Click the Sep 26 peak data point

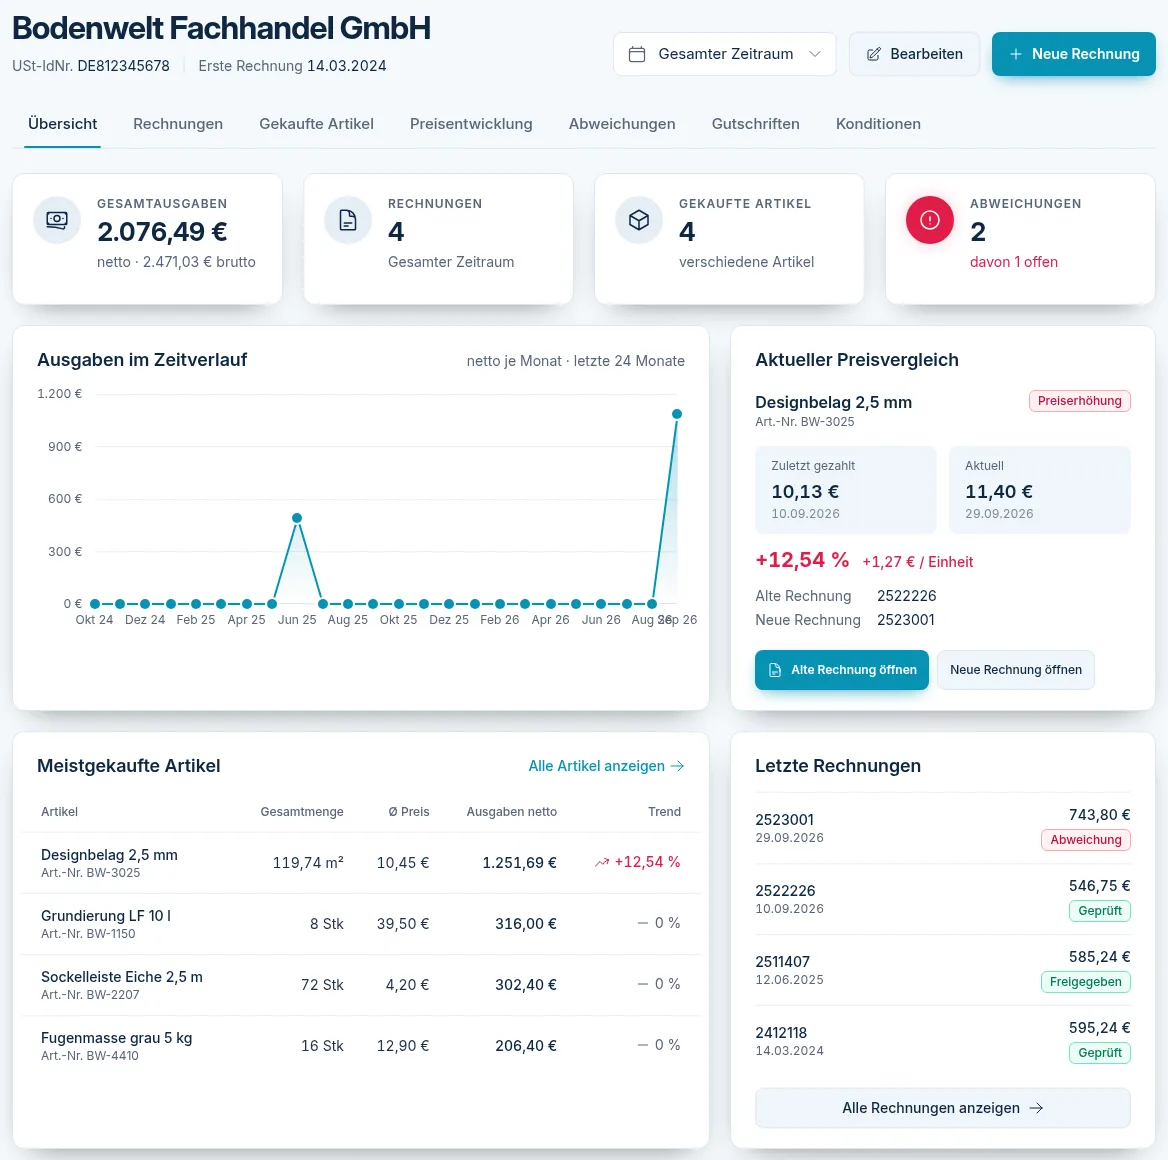677,414
